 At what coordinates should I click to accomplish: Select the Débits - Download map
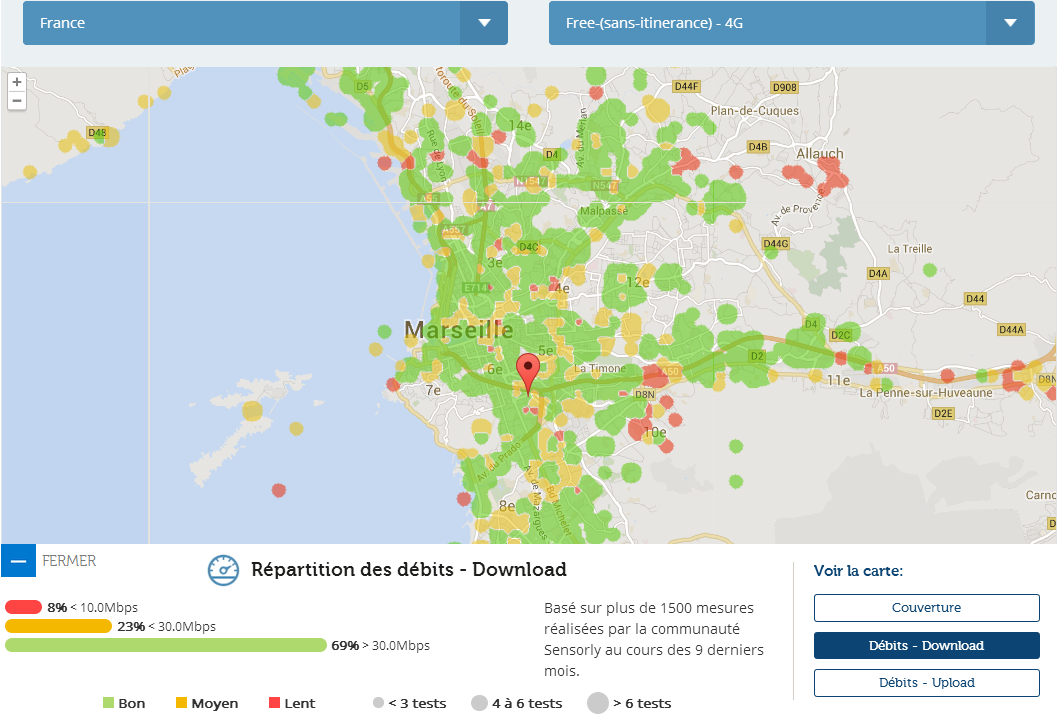[x=926, y=645]
